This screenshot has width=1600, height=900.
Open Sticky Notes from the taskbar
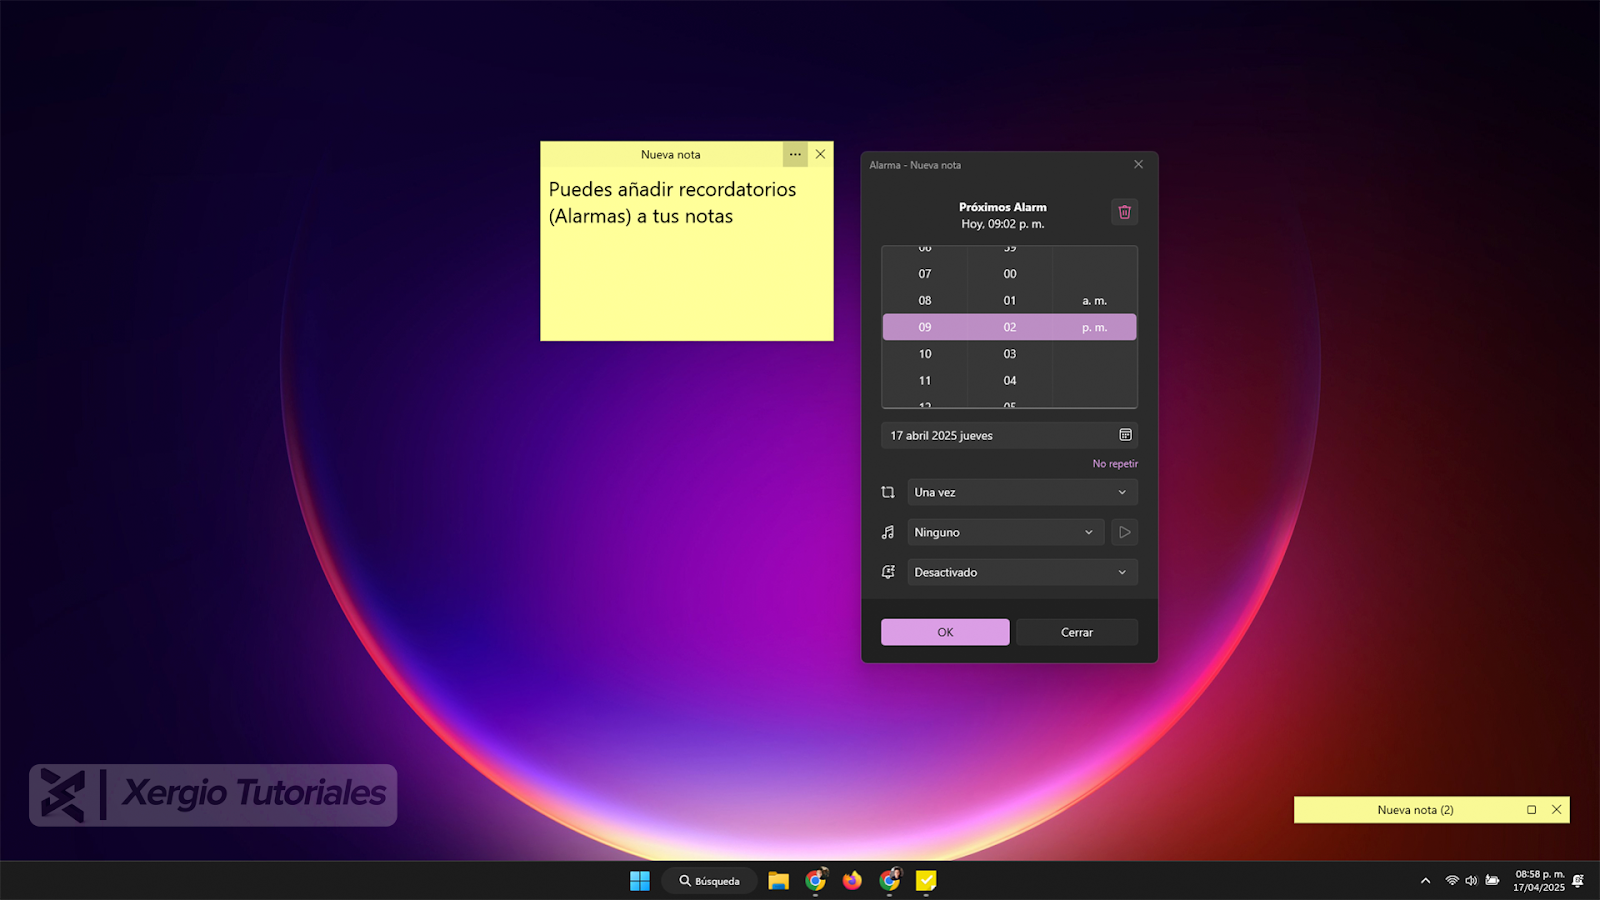925,881
